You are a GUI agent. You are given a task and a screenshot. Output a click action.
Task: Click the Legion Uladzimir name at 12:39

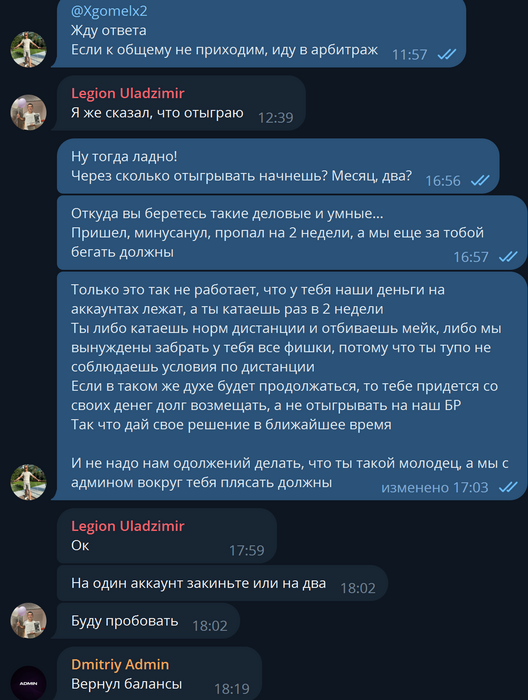click(x=128, y=93)
